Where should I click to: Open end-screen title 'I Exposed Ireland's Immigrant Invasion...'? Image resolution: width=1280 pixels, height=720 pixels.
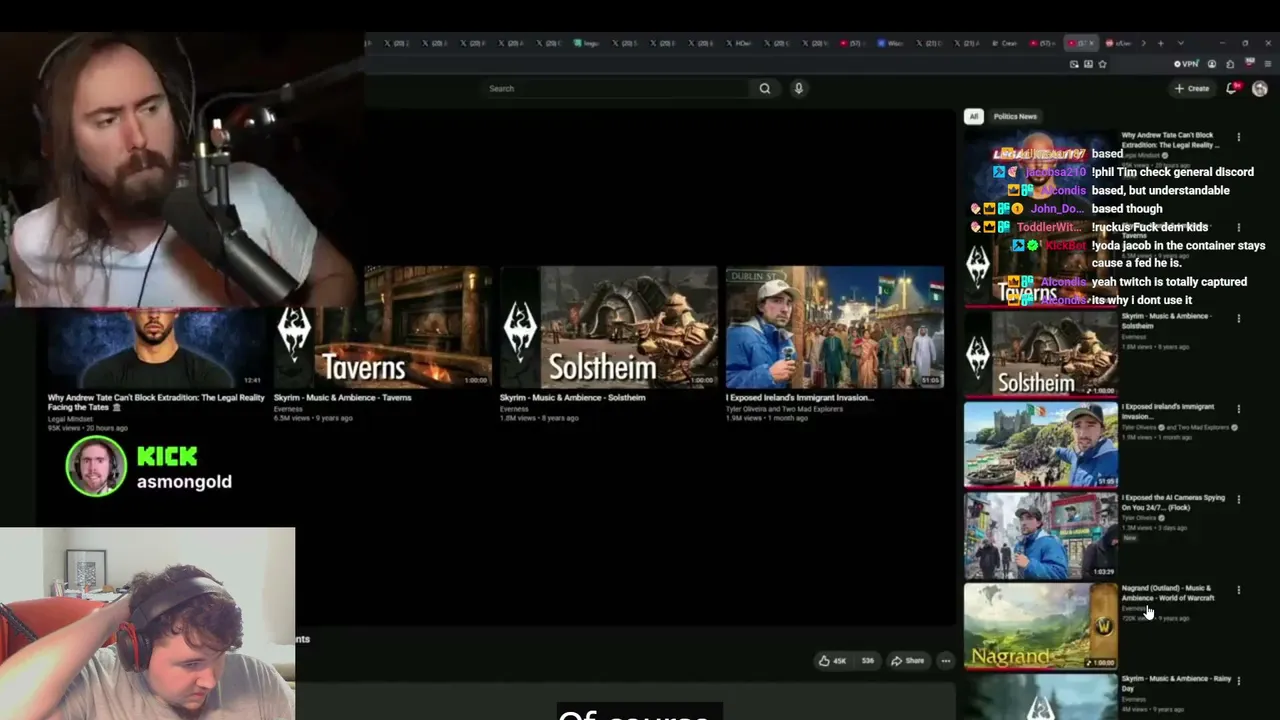800,398
